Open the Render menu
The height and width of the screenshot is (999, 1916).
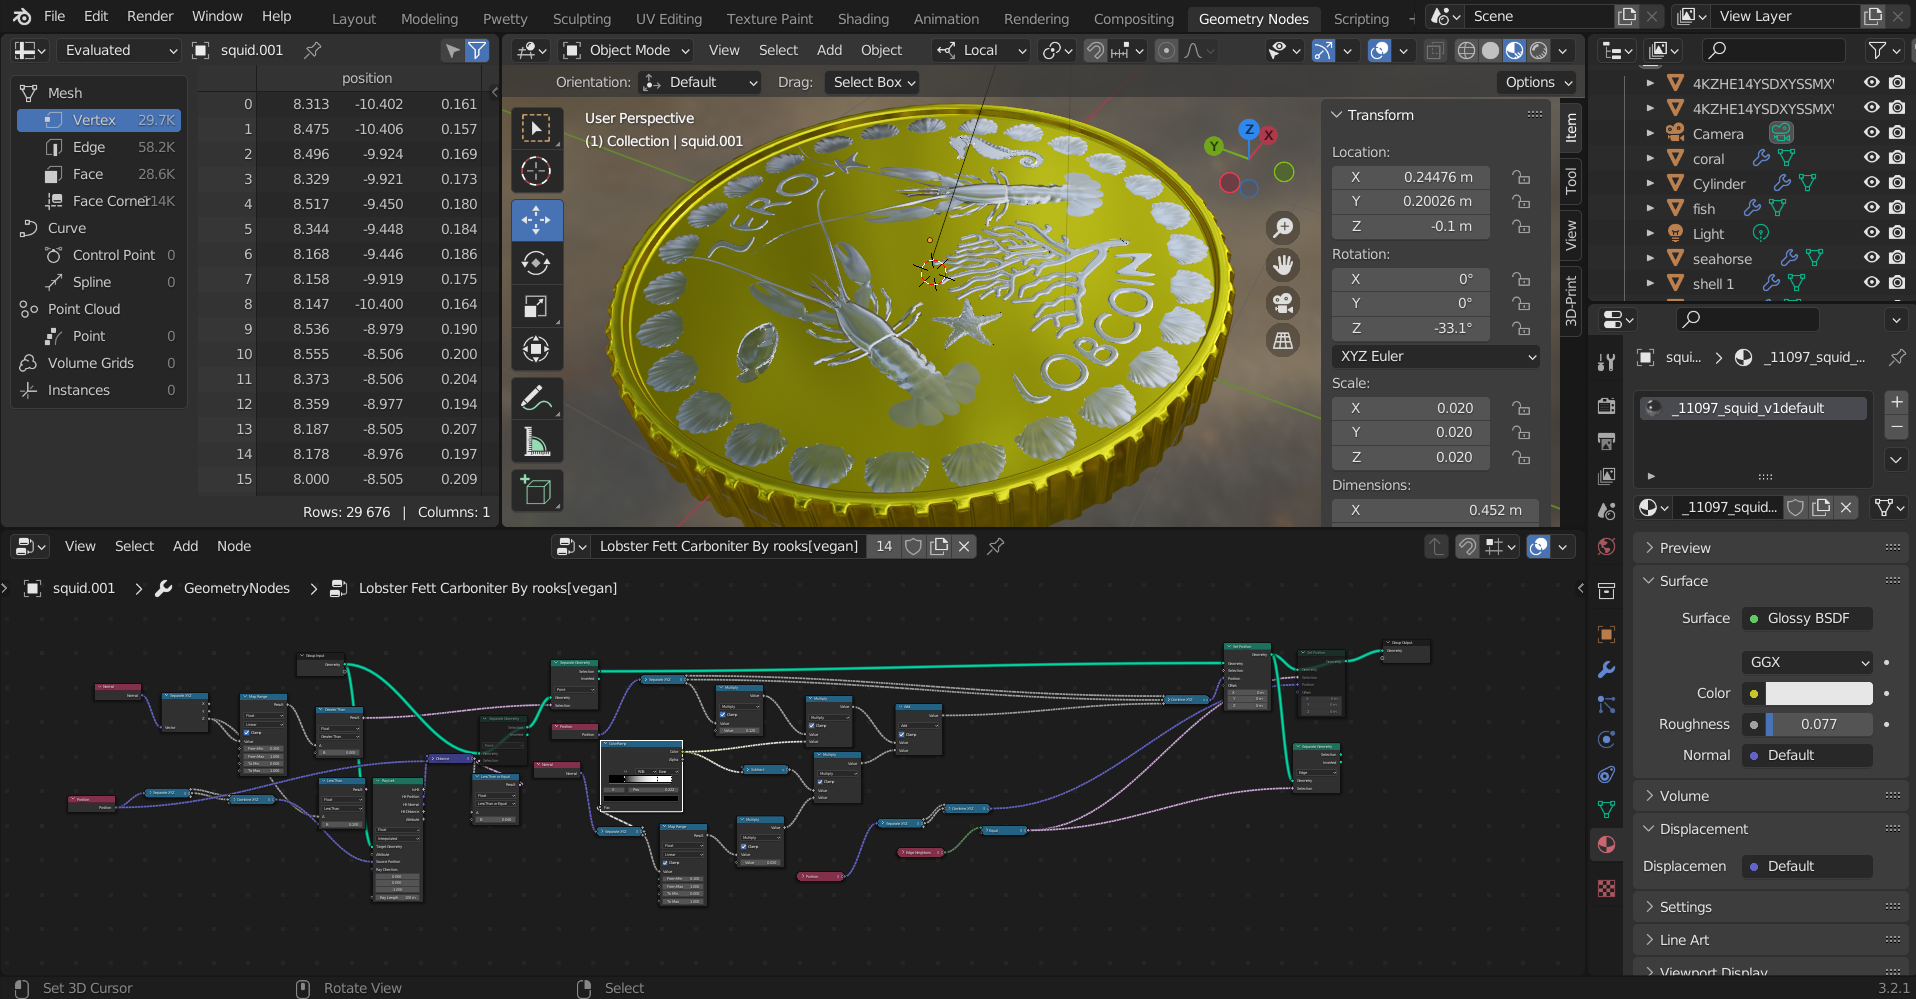coord(150,16)
